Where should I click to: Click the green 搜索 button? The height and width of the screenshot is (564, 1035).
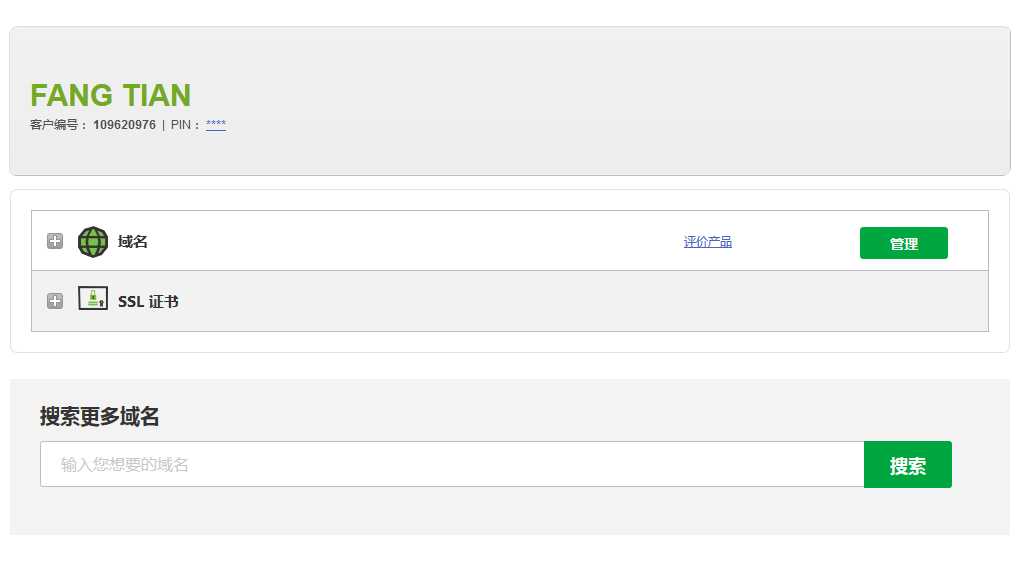click(x=908, y=464)
